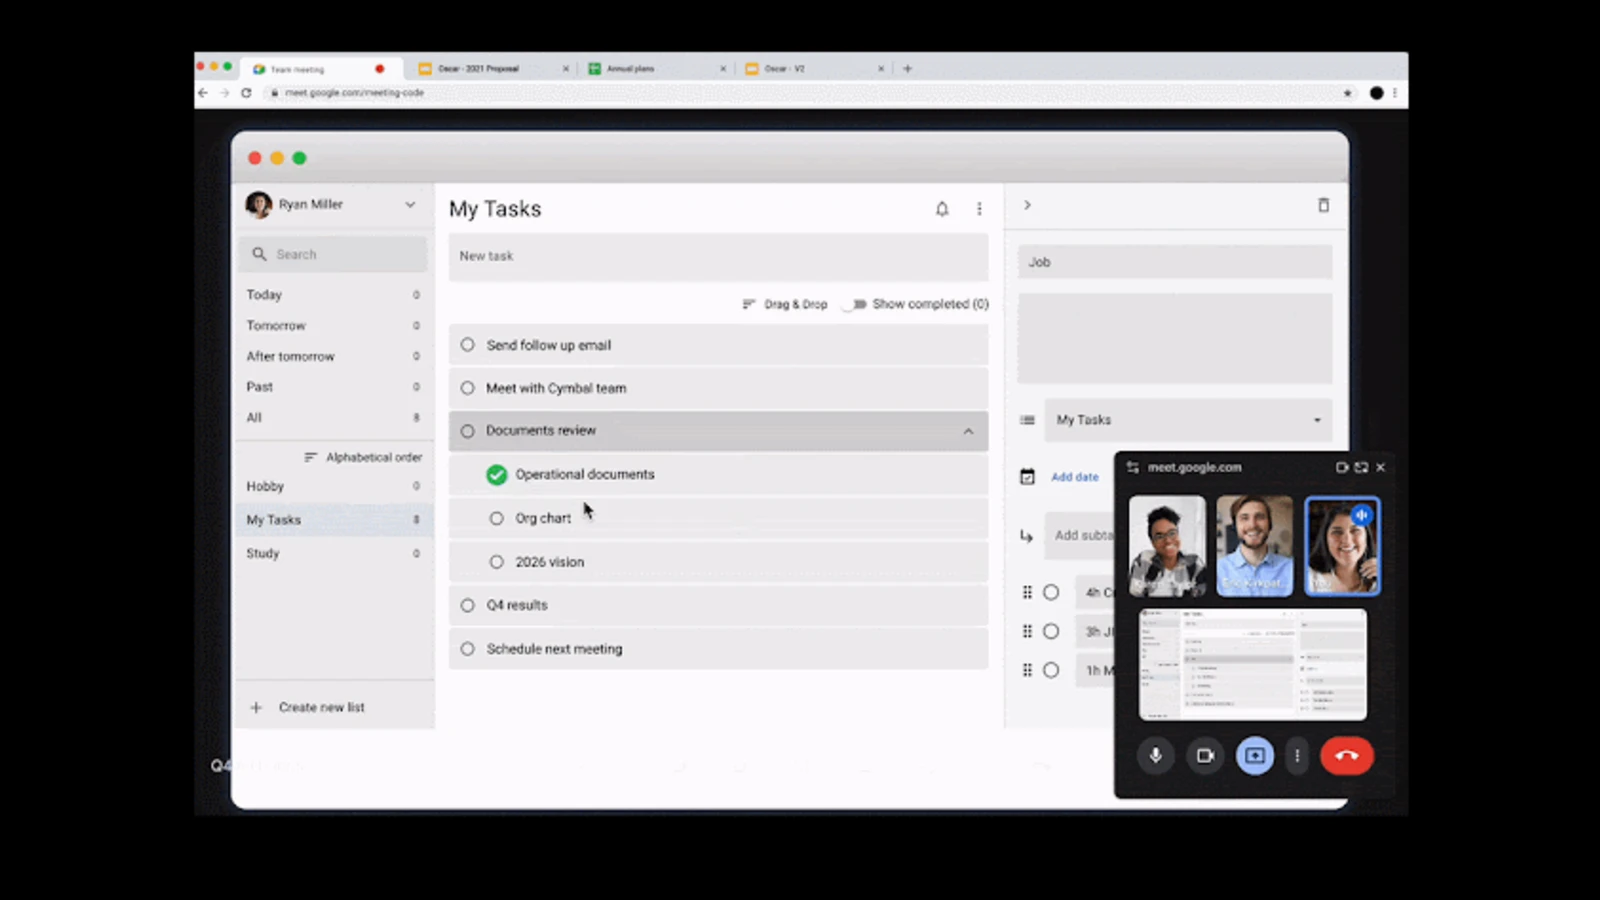This screenshot has width=1600, height=900.
Task: End the call with red hangup button
Action: click(x=1346, y=756)
